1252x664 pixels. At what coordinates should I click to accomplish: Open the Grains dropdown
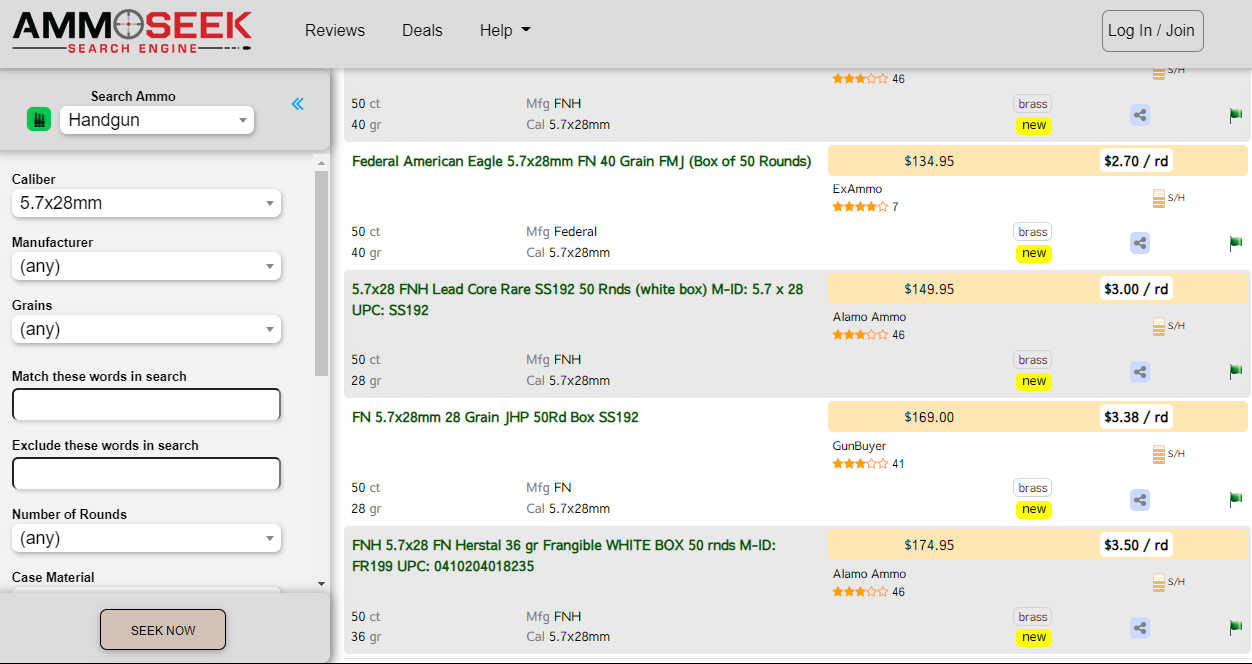(146, 329)
